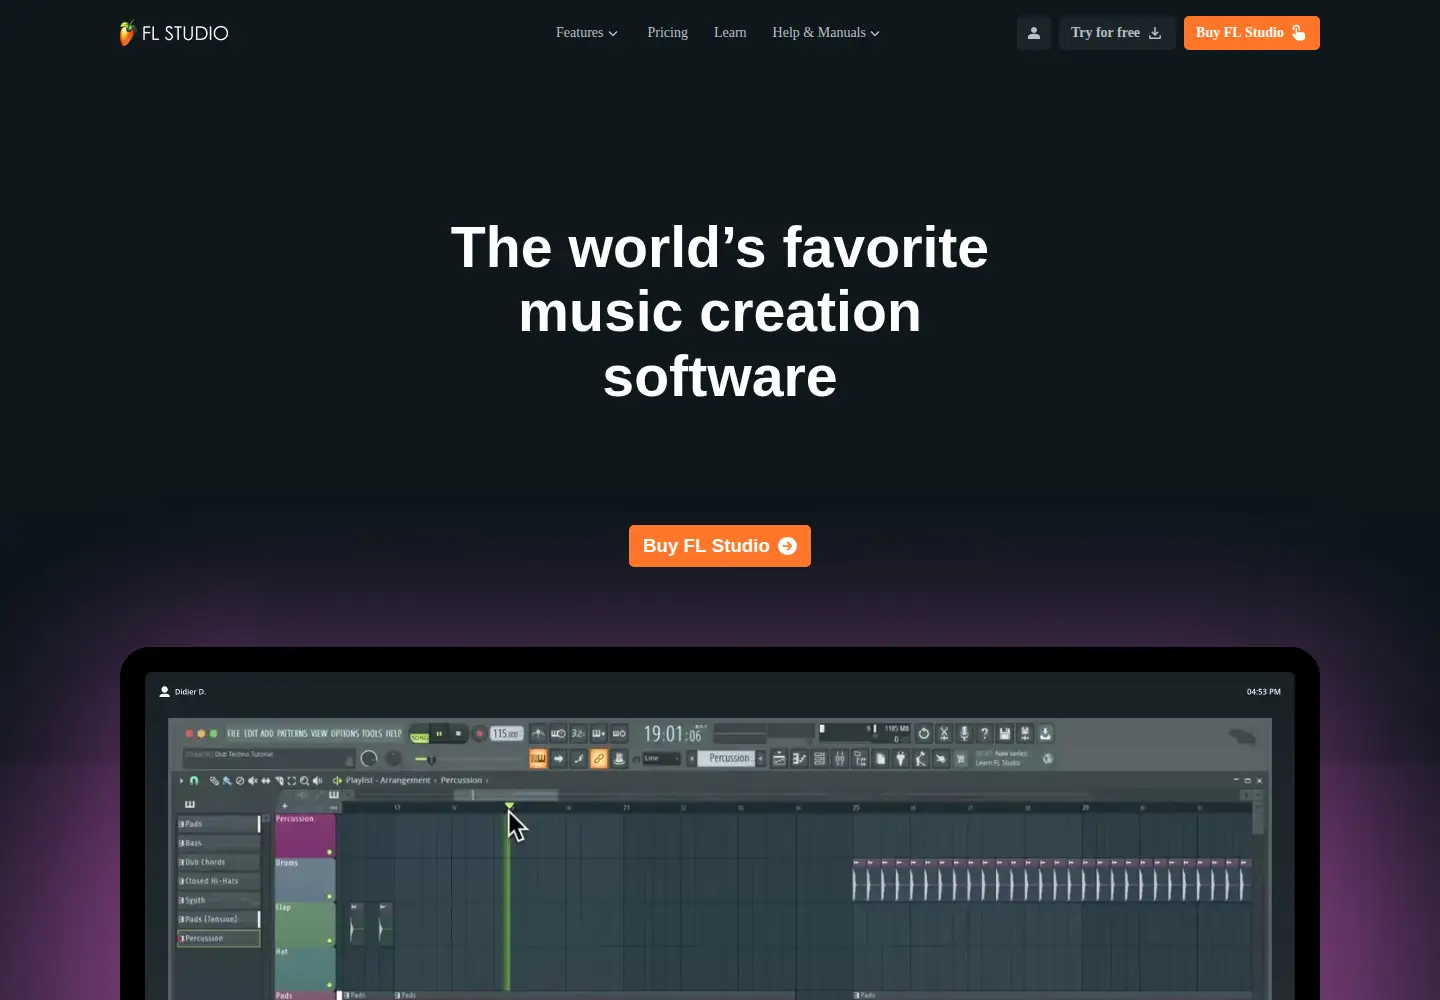Viewport: 1440px width, 1000px height.
Task: Click the scissors icon in the top toolbar
Action: pos(943,733)
